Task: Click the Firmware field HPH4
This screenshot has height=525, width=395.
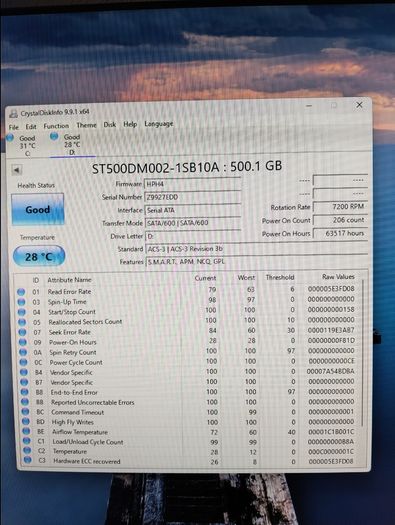Action: tap(192, 184)
